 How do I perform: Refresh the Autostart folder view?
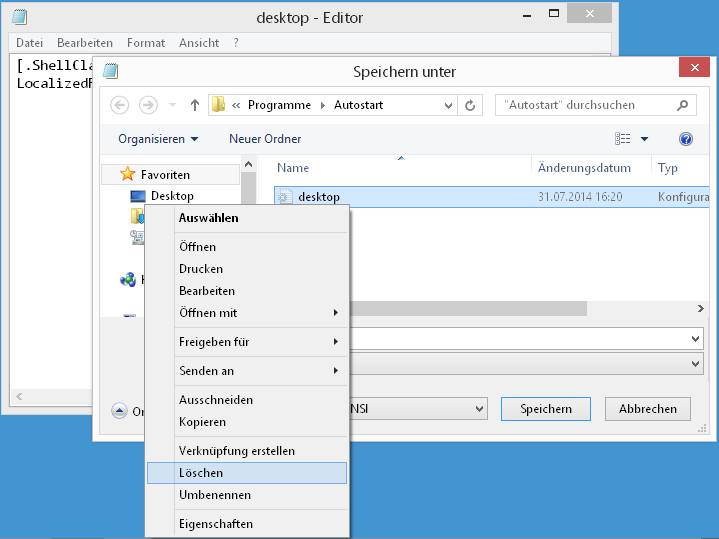[x=470, y=105]
